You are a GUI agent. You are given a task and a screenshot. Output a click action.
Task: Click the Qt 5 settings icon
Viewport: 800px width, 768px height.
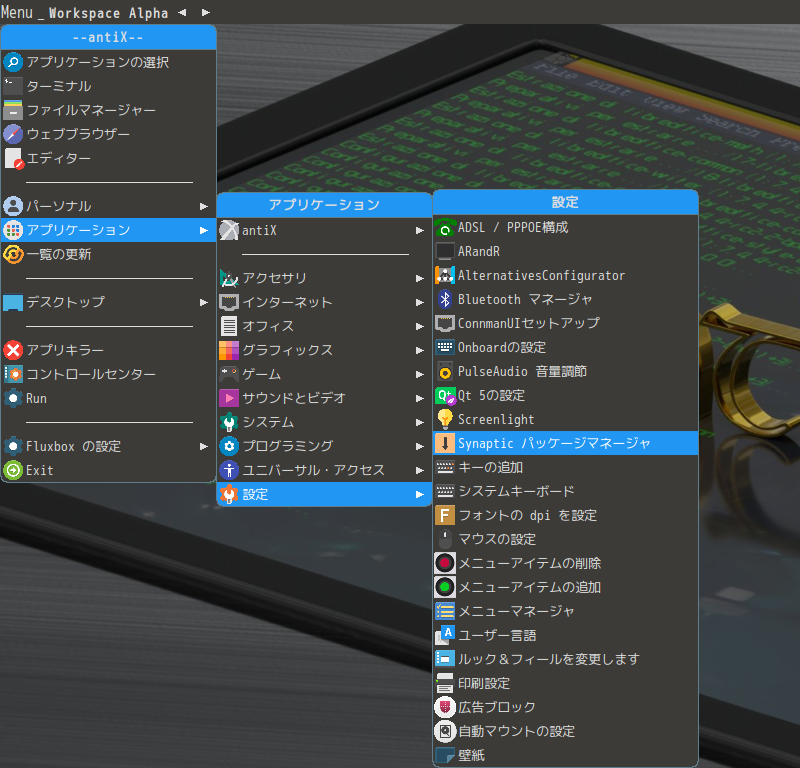tap(445, 395)
